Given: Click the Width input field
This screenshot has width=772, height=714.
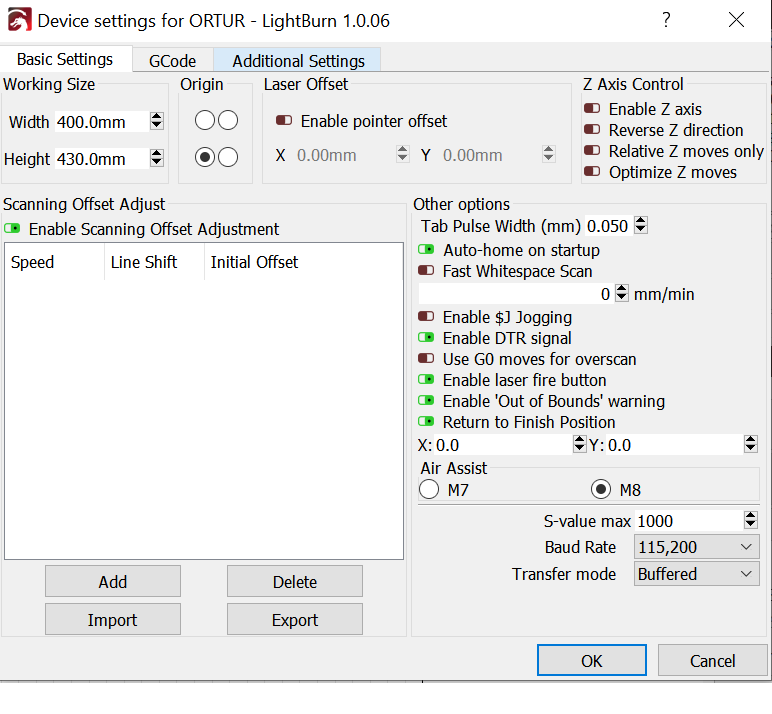Looking at the screenshot, I should pos(102,122).
